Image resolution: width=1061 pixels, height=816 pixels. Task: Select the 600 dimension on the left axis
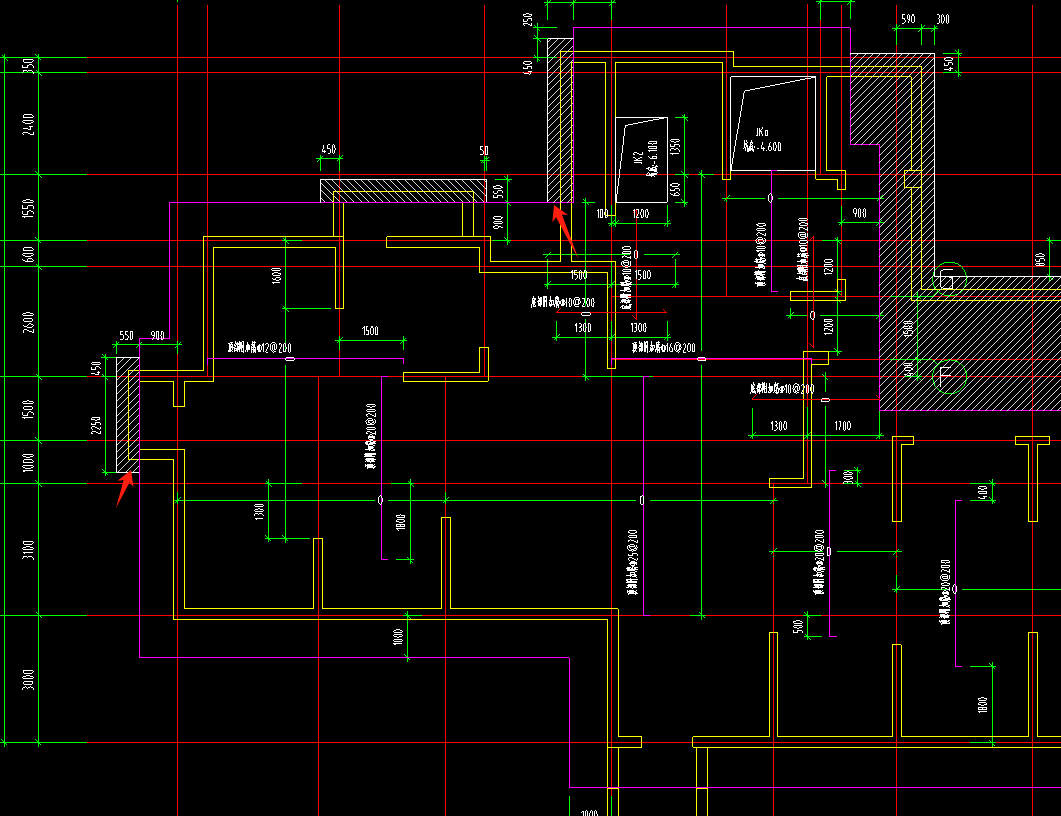pyautogui.click(x=28, y=254)
